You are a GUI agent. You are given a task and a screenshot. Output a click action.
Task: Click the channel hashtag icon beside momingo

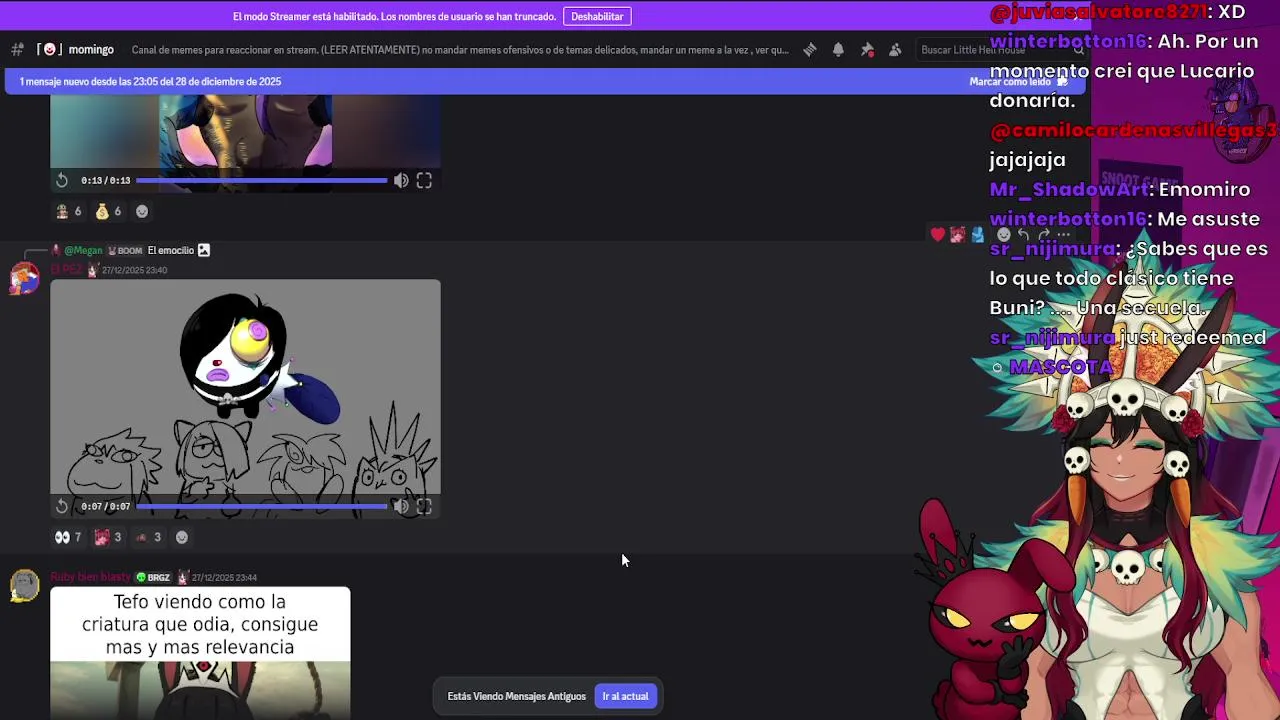[17, 49]
